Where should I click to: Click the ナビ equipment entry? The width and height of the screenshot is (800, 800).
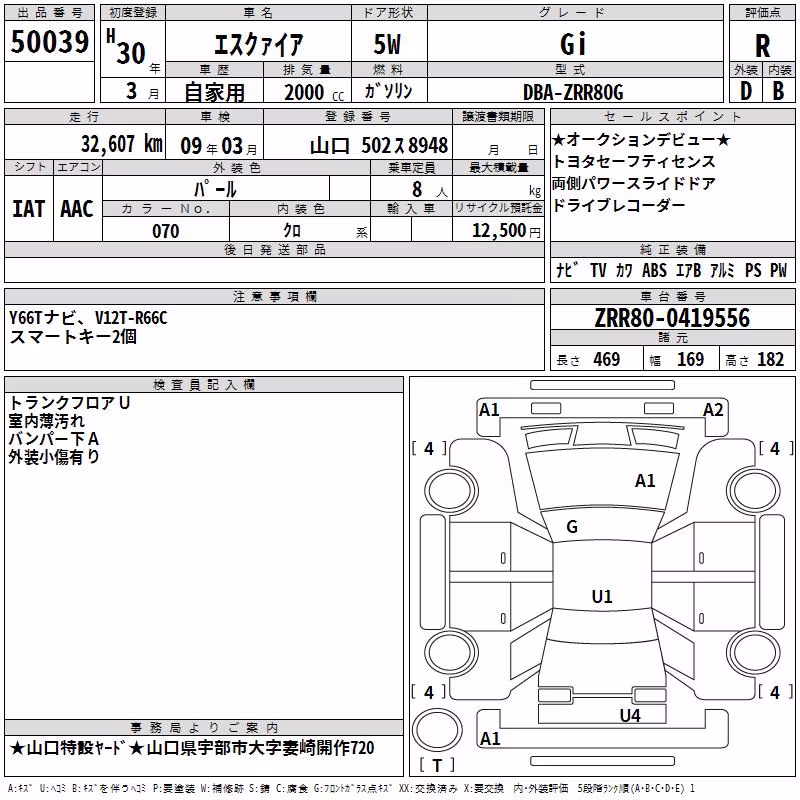567,269
